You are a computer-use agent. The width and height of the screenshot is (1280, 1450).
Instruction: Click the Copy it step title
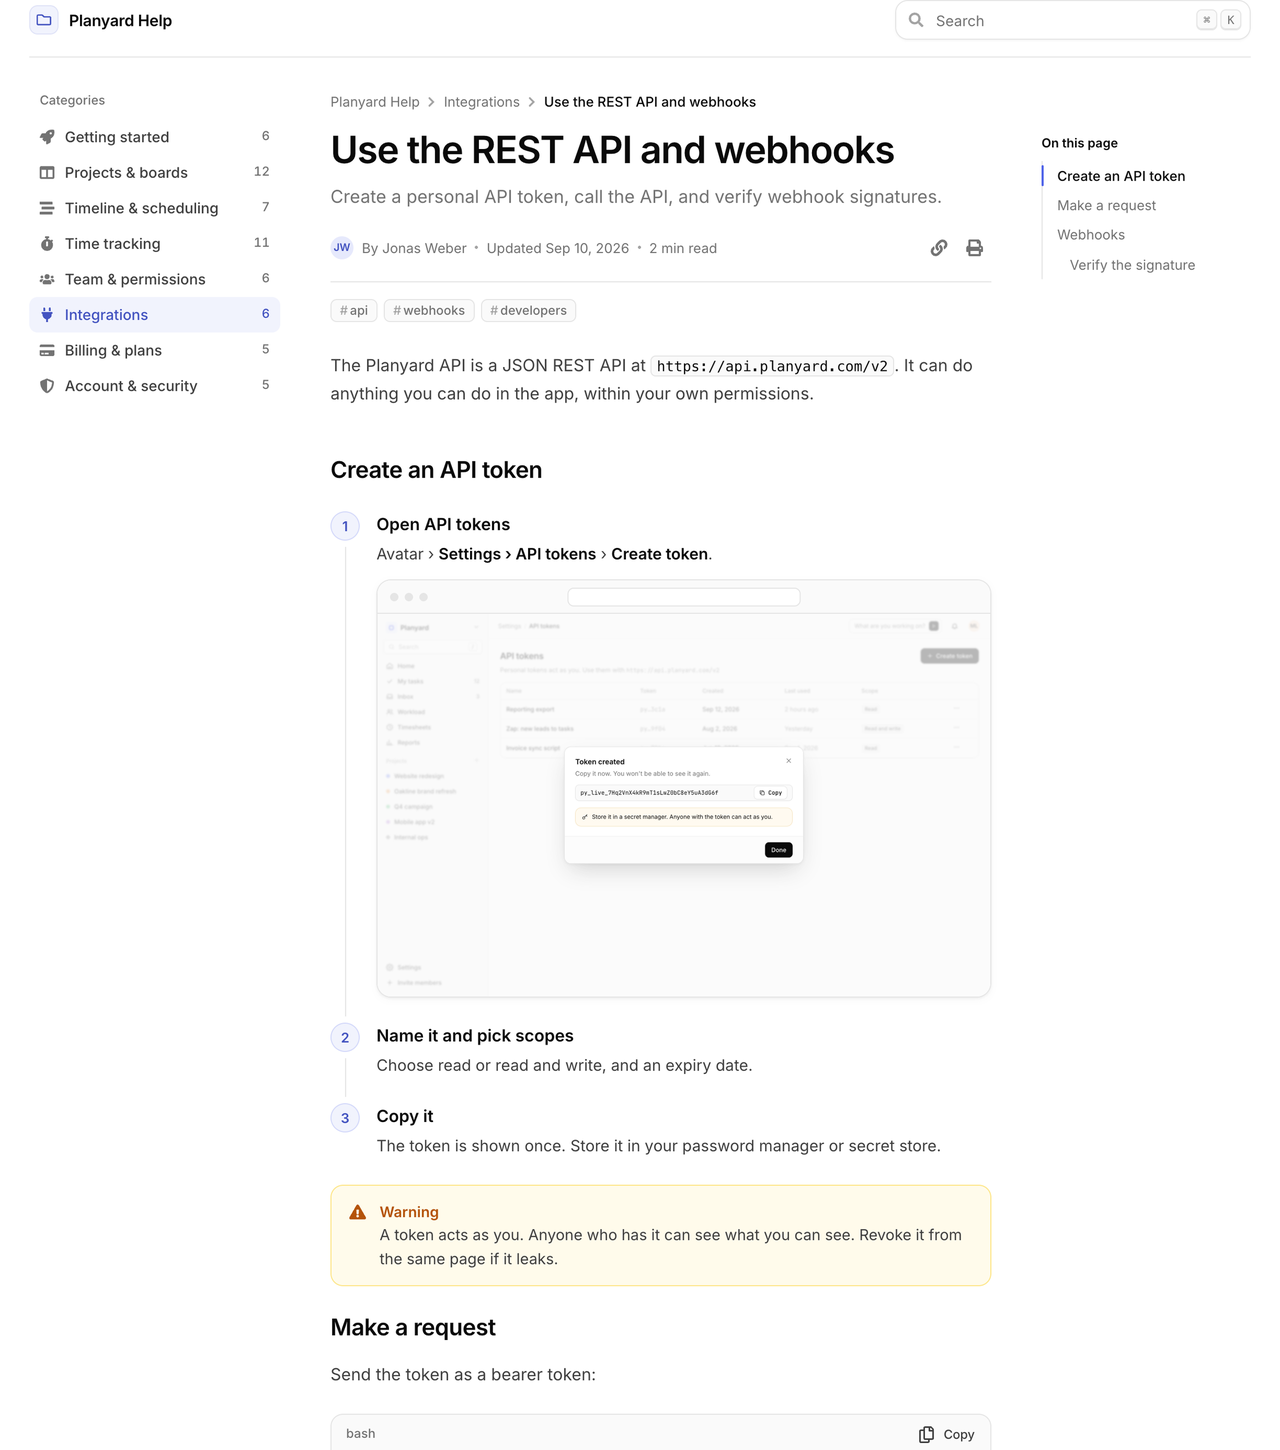[405, 1116]
